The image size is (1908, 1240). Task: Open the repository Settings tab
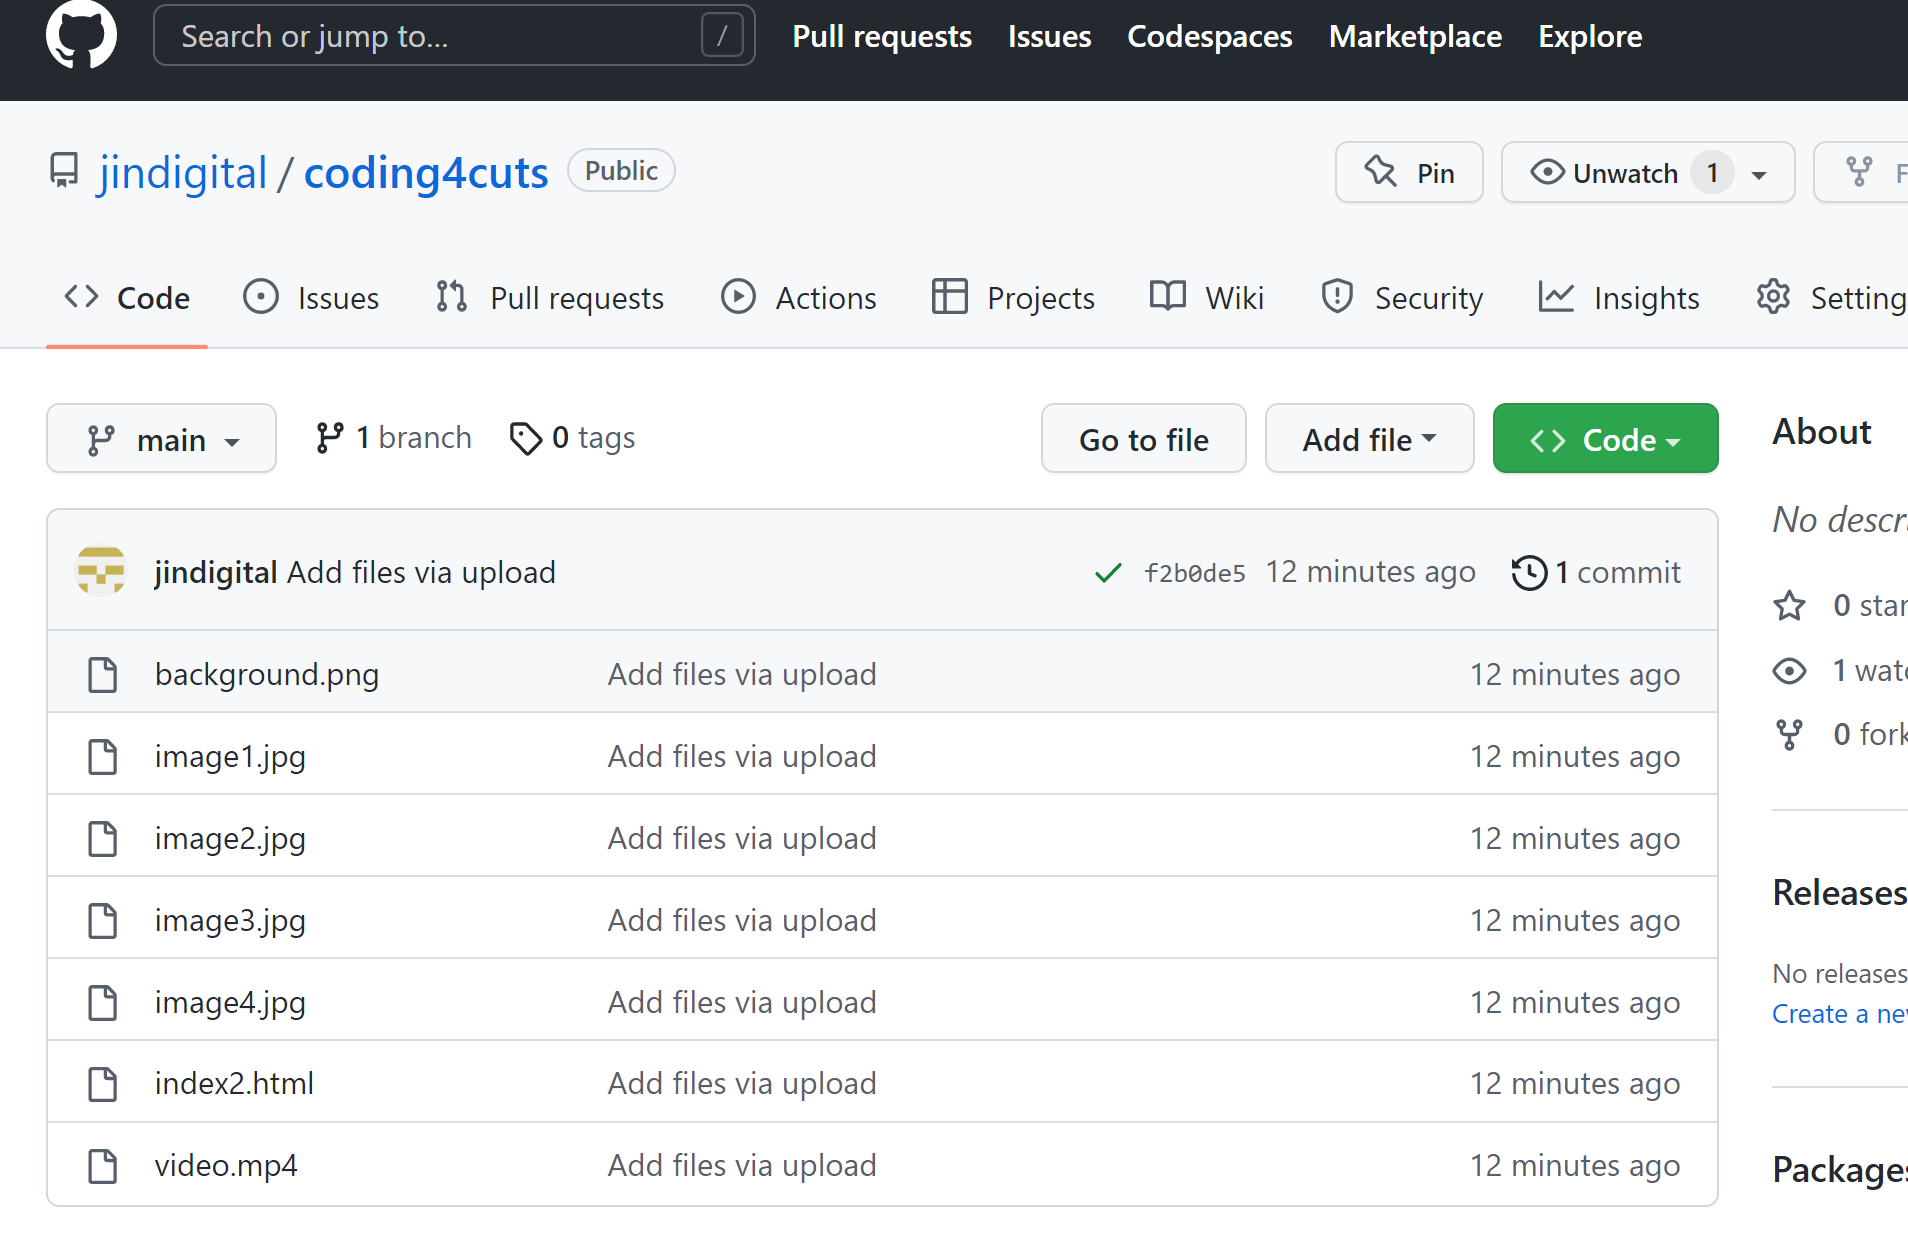(x=1831, y=298)
